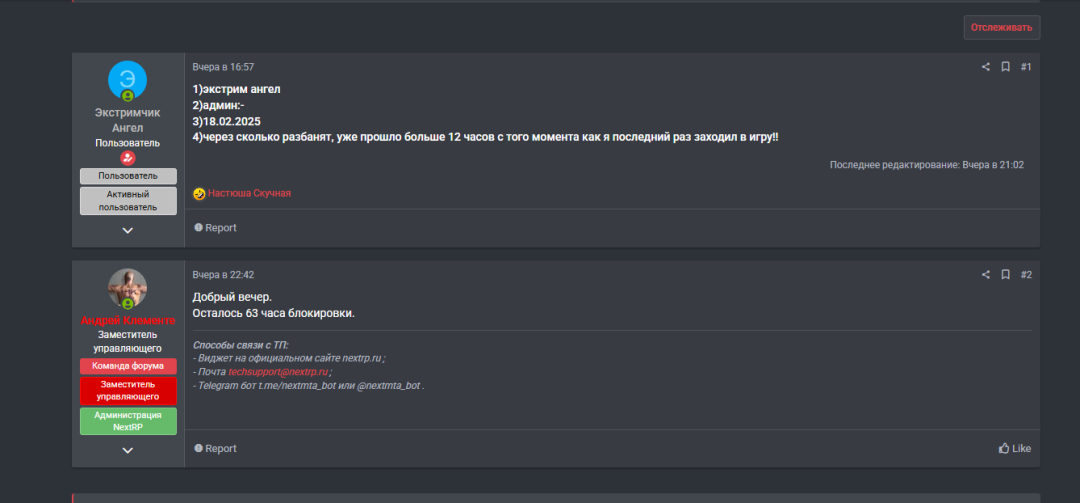1080x503 pixels.
Task: Open Экстримчик Ангел's avatar
Action: 127,80
